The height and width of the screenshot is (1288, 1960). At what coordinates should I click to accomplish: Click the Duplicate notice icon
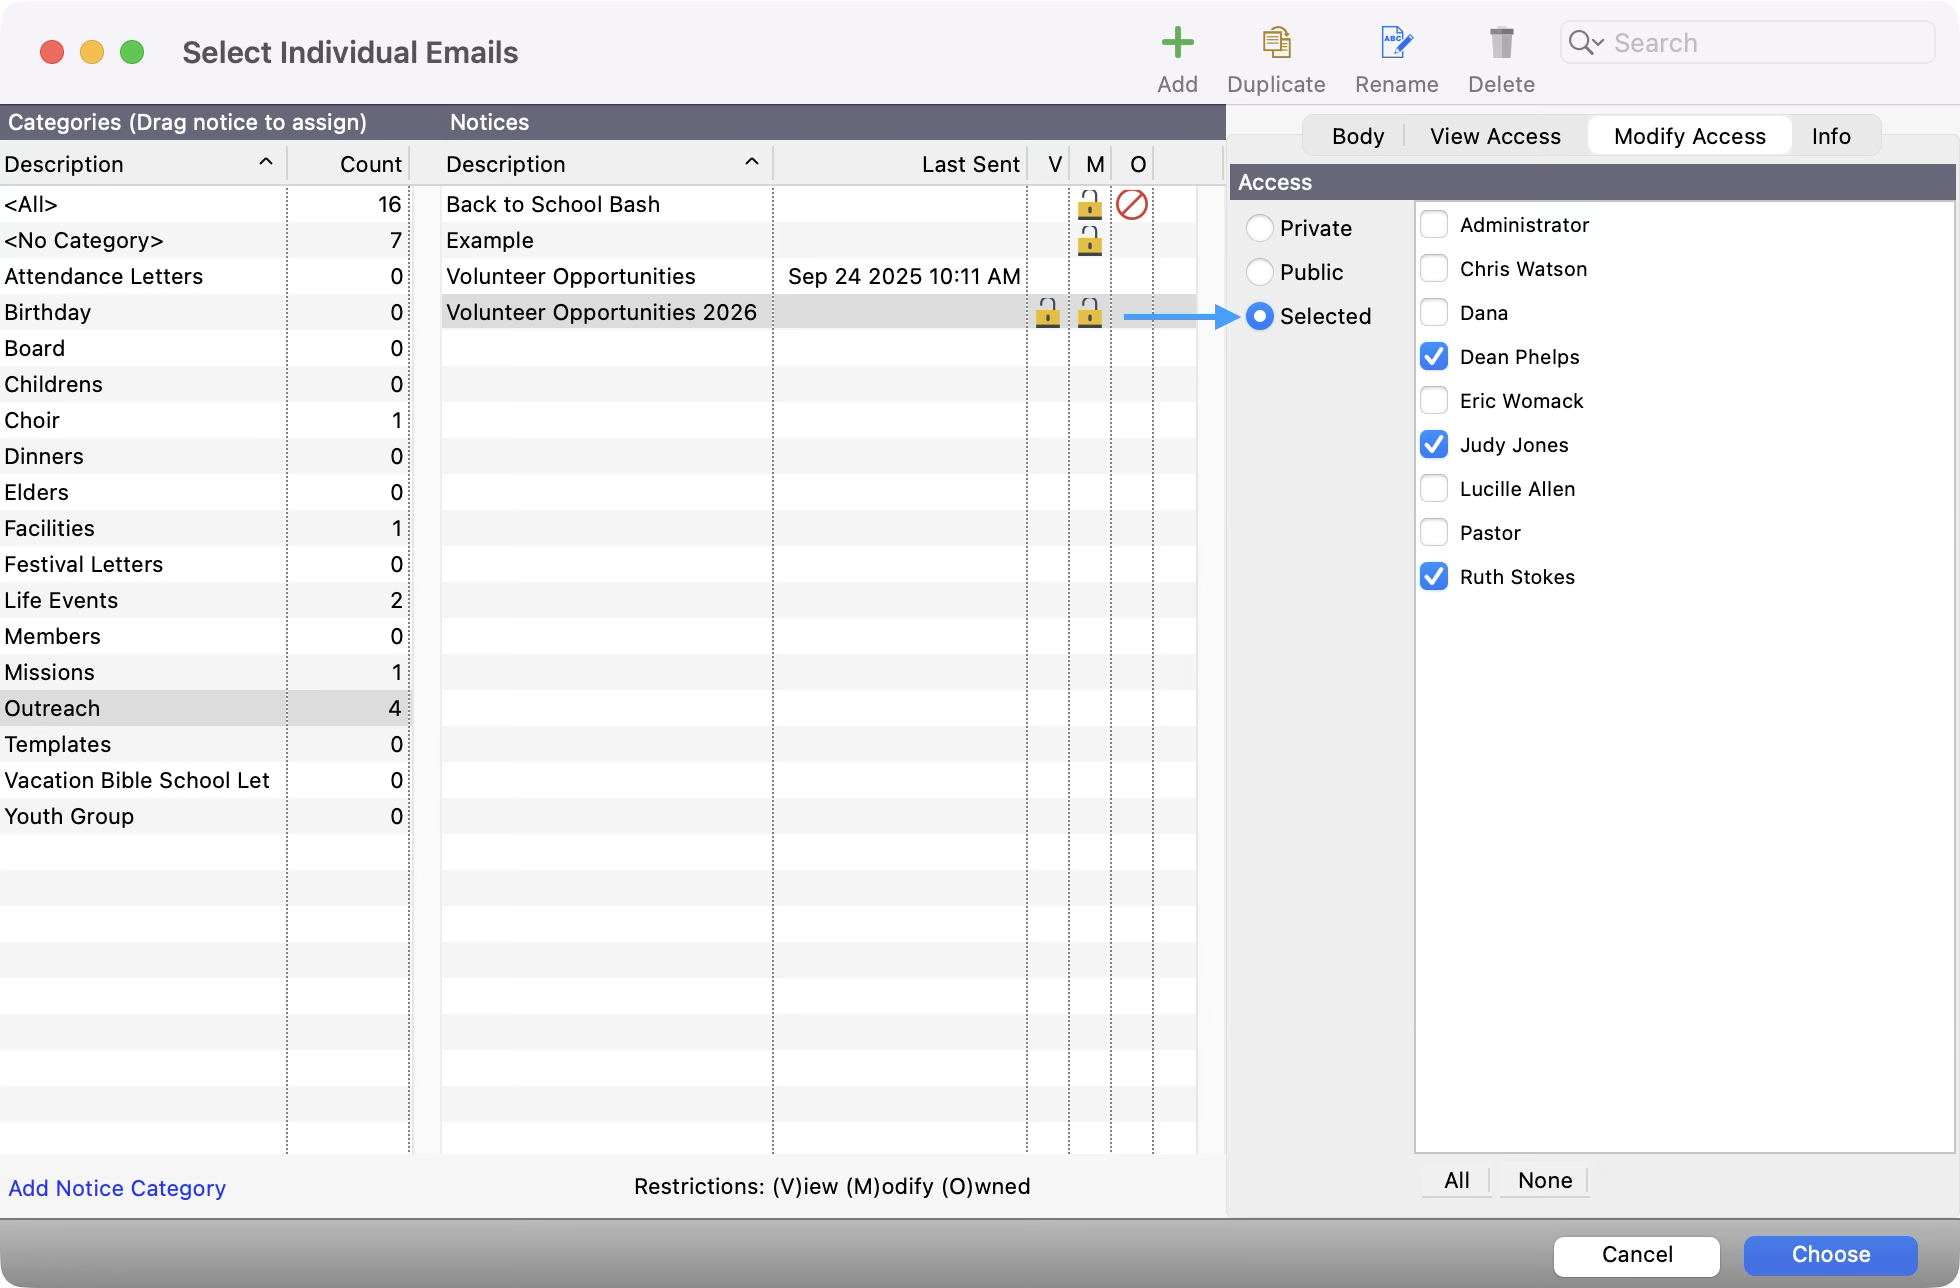tap(1276, 43)
